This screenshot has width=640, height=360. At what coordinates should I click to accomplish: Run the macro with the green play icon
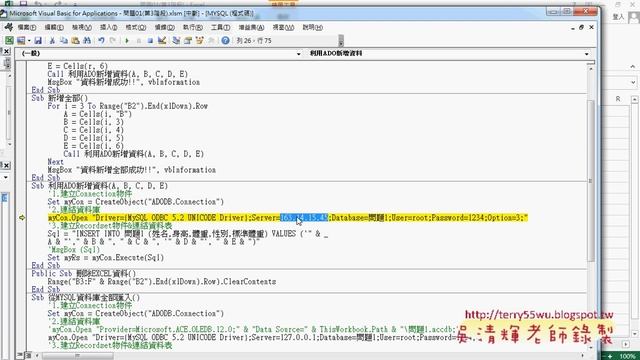[127, 40]
